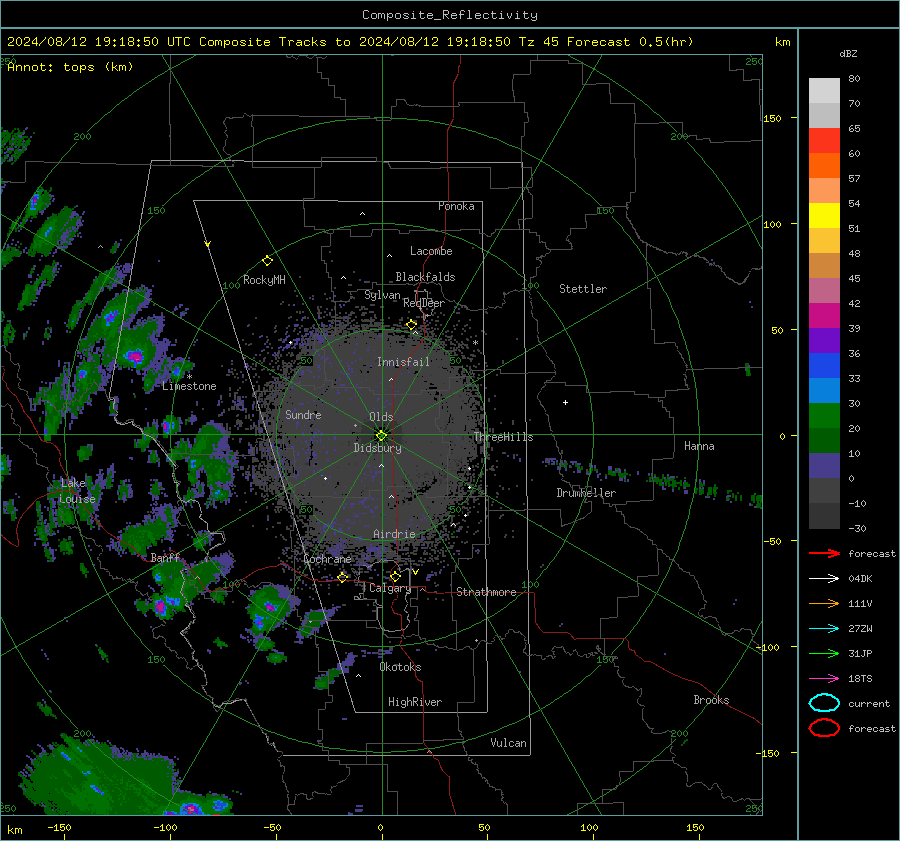
Task: Click radar center marker between Olds and Didsbury
Action: tap(381, 435)
